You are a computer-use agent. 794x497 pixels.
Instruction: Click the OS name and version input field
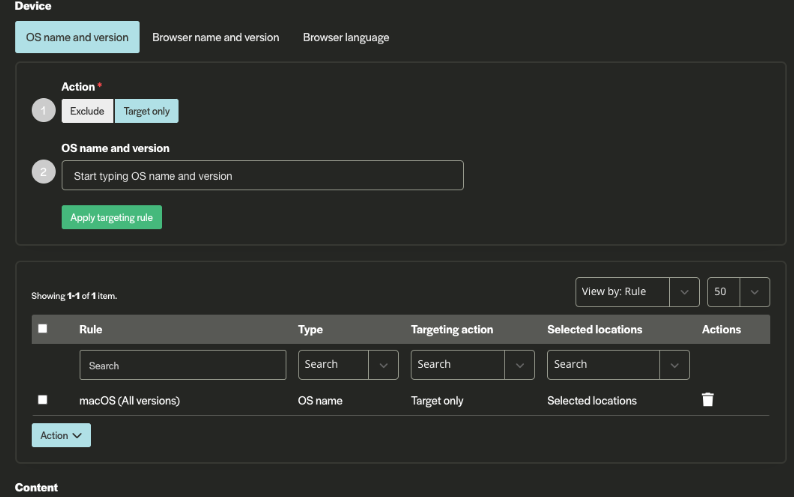coord(262,176)
